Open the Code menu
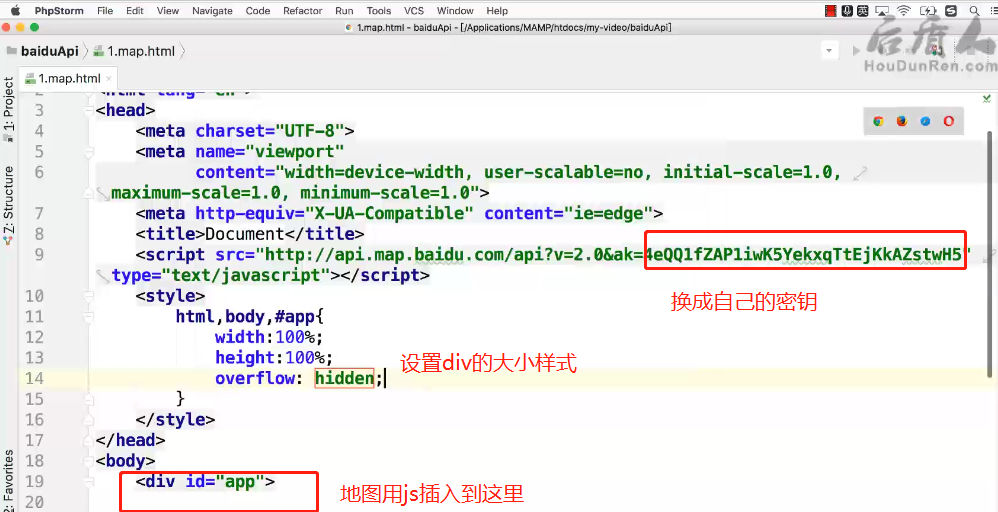This screenshot has height=512, width=998. [x=258, y=11]
